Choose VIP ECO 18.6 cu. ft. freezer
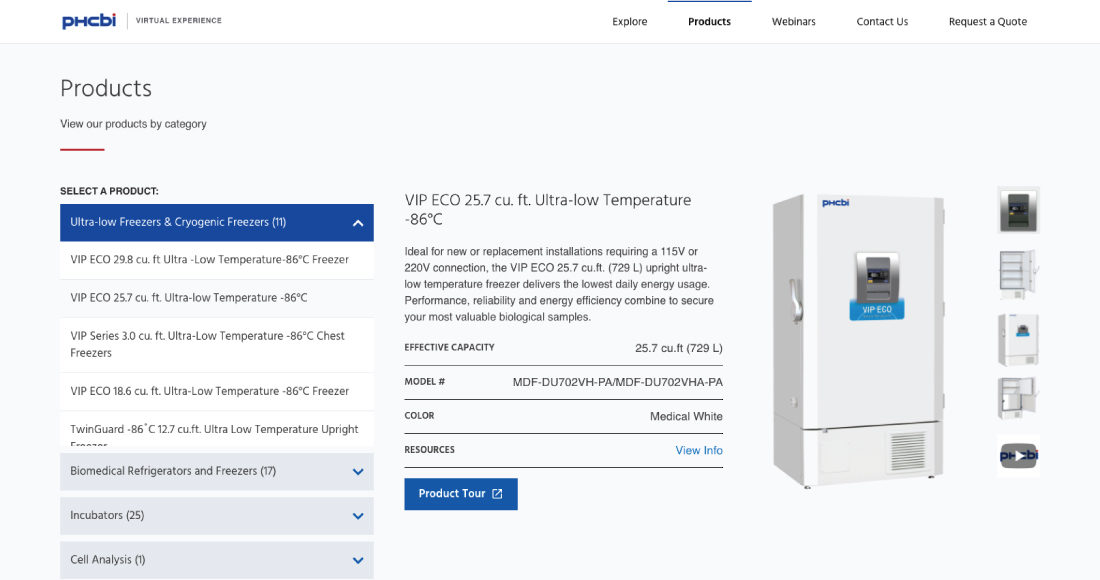The width and height of the screenshot is (1100, 580). tap(209, 392)
